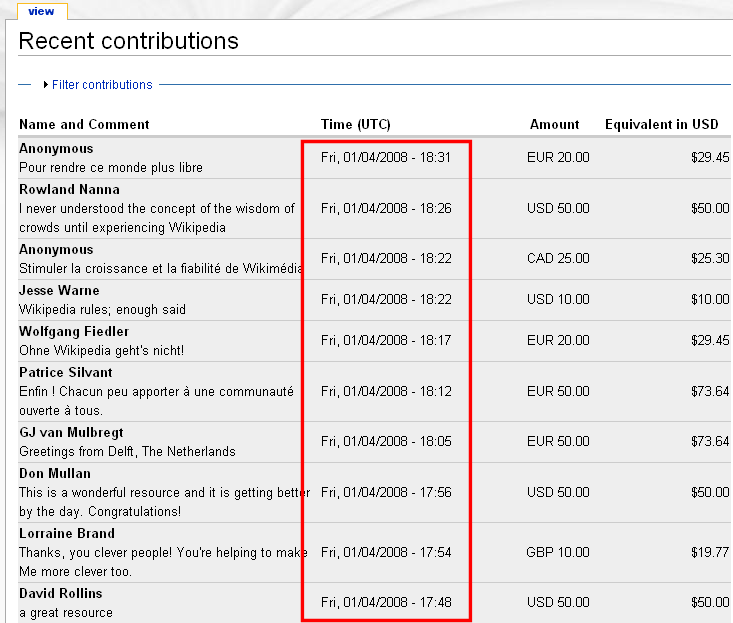Select the time Fri, 01/04/2008 - 18:26

(x=386, y=208)
